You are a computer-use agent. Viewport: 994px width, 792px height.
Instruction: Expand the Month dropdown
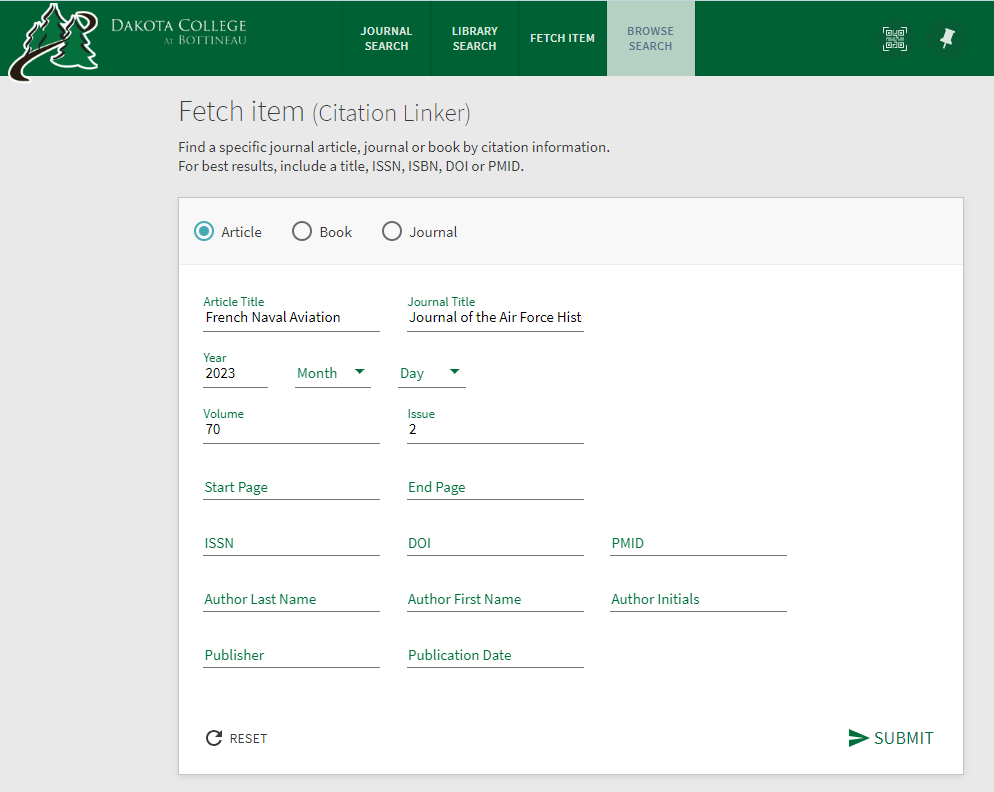click(x=333, y=373)
